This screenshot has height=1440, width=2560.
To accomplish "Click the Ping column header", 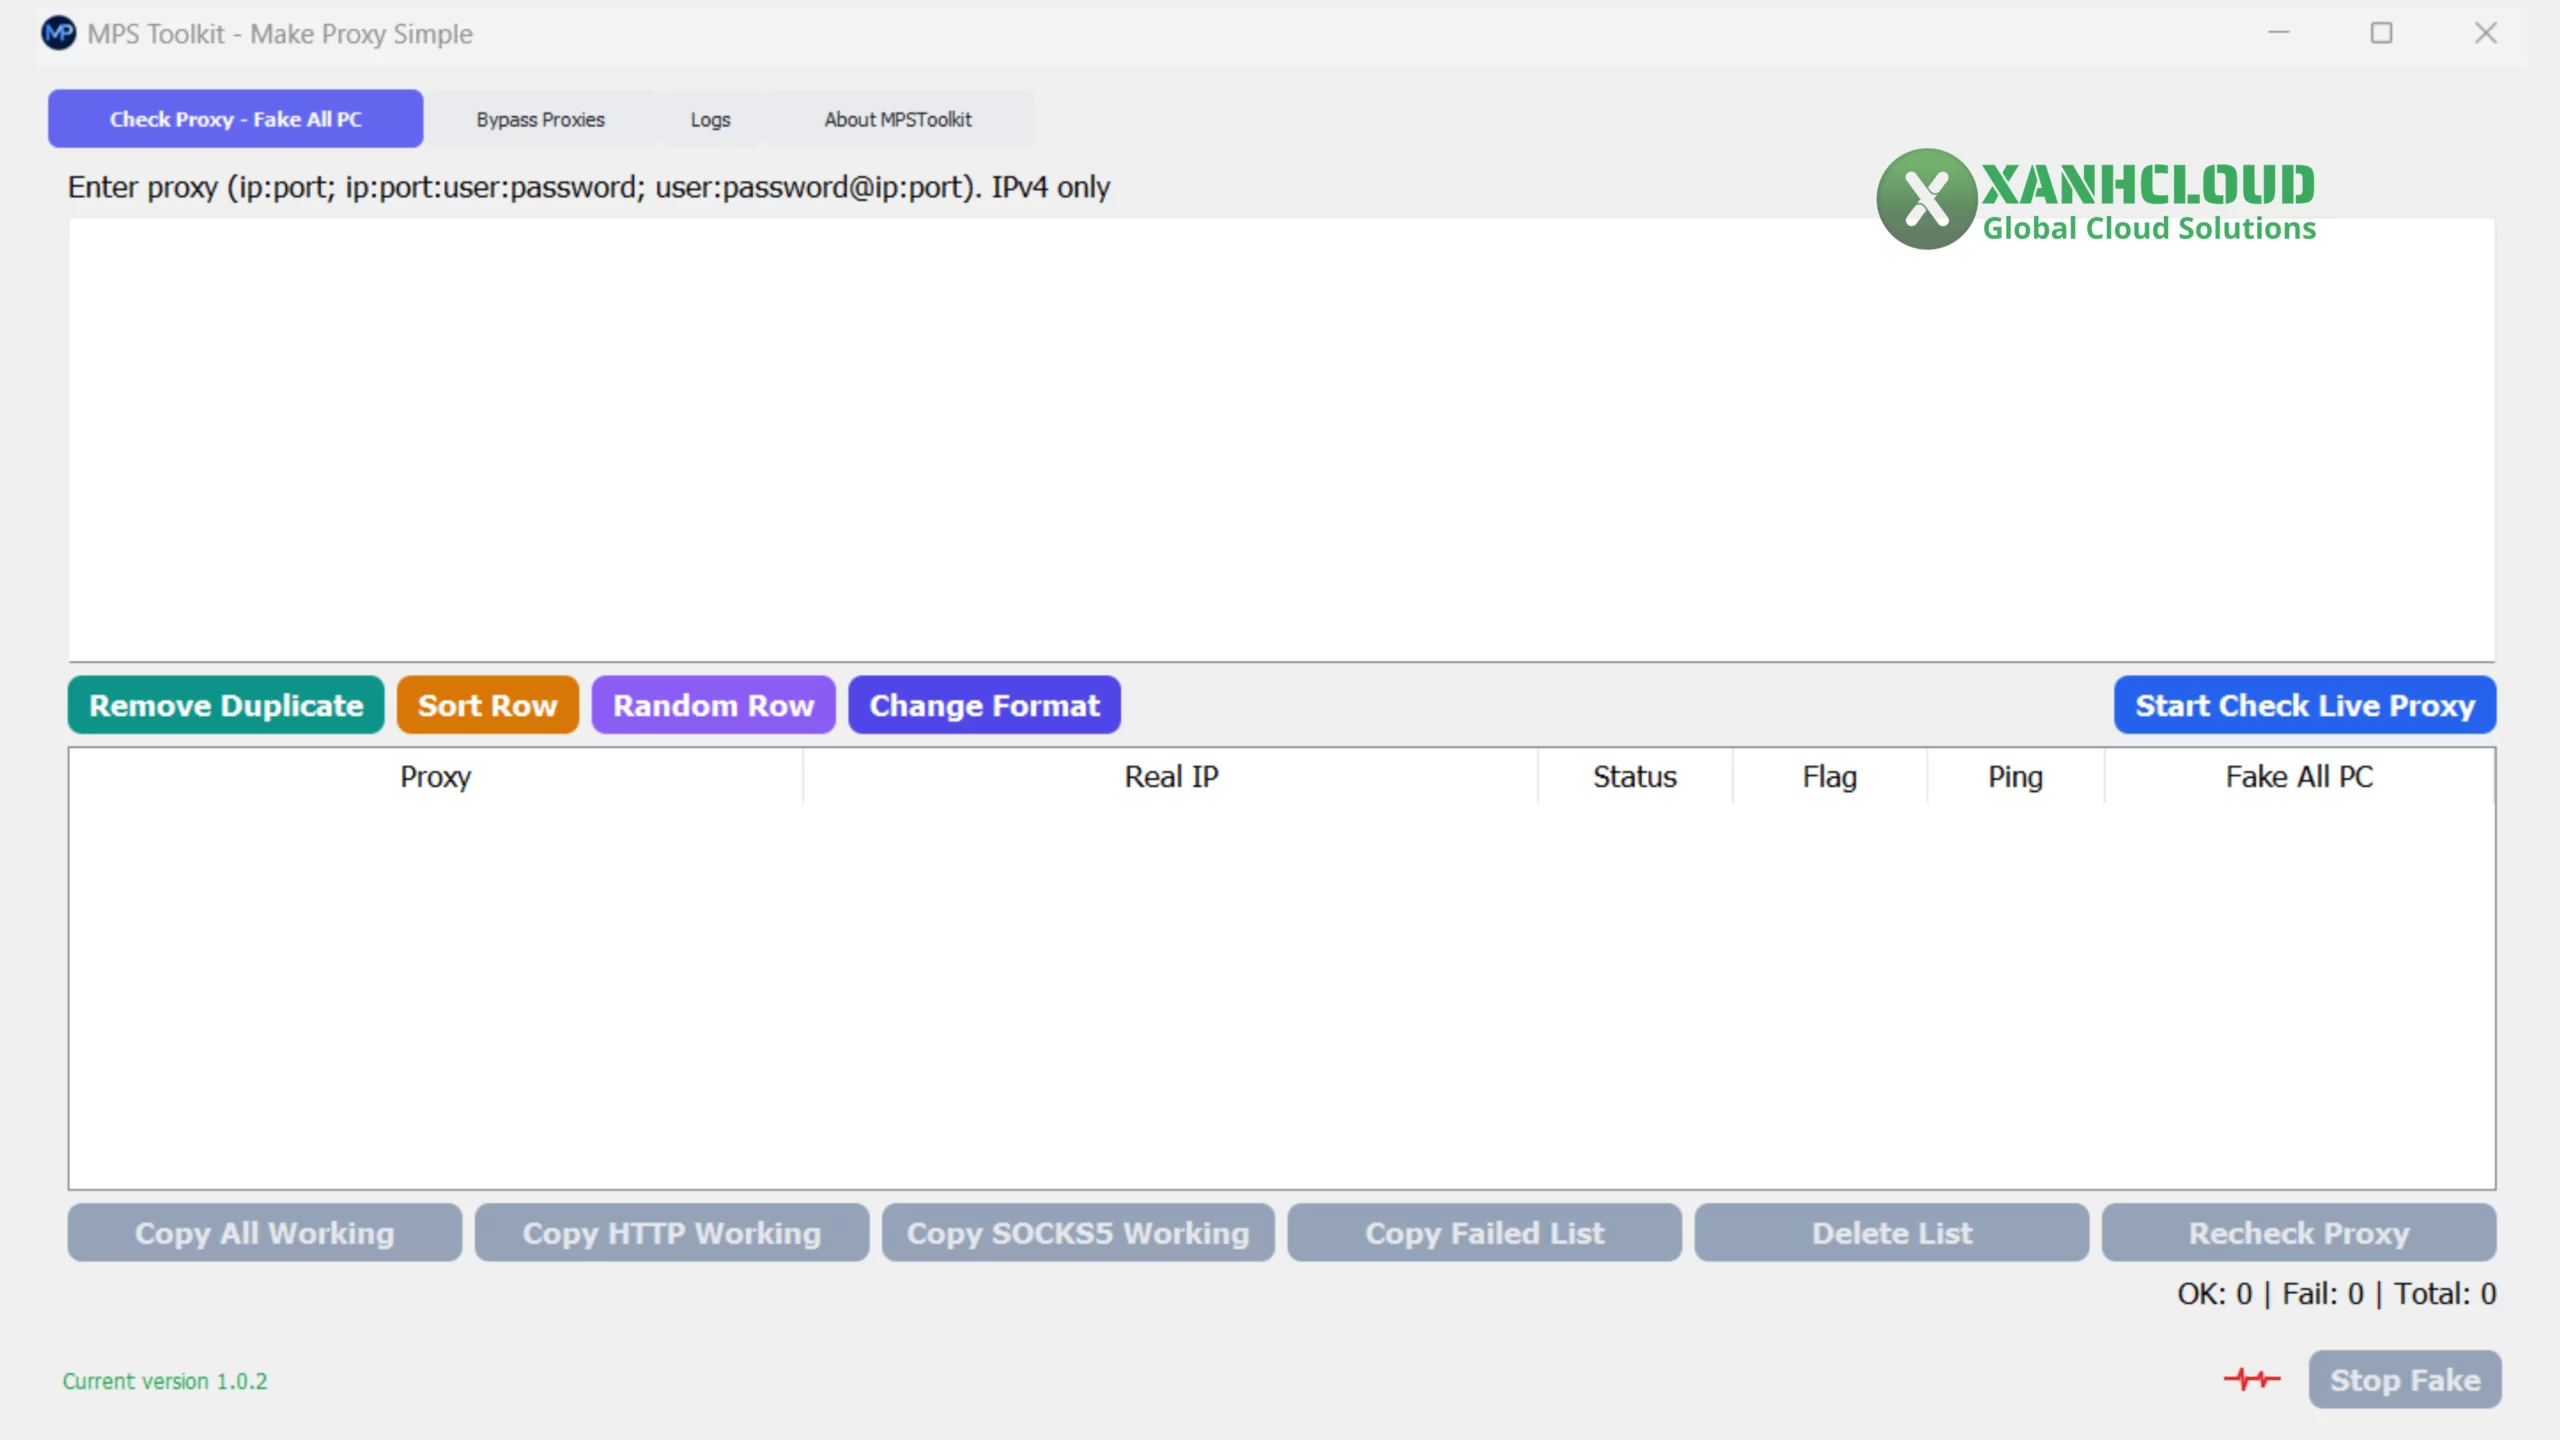I will [x=2014, y=777].
